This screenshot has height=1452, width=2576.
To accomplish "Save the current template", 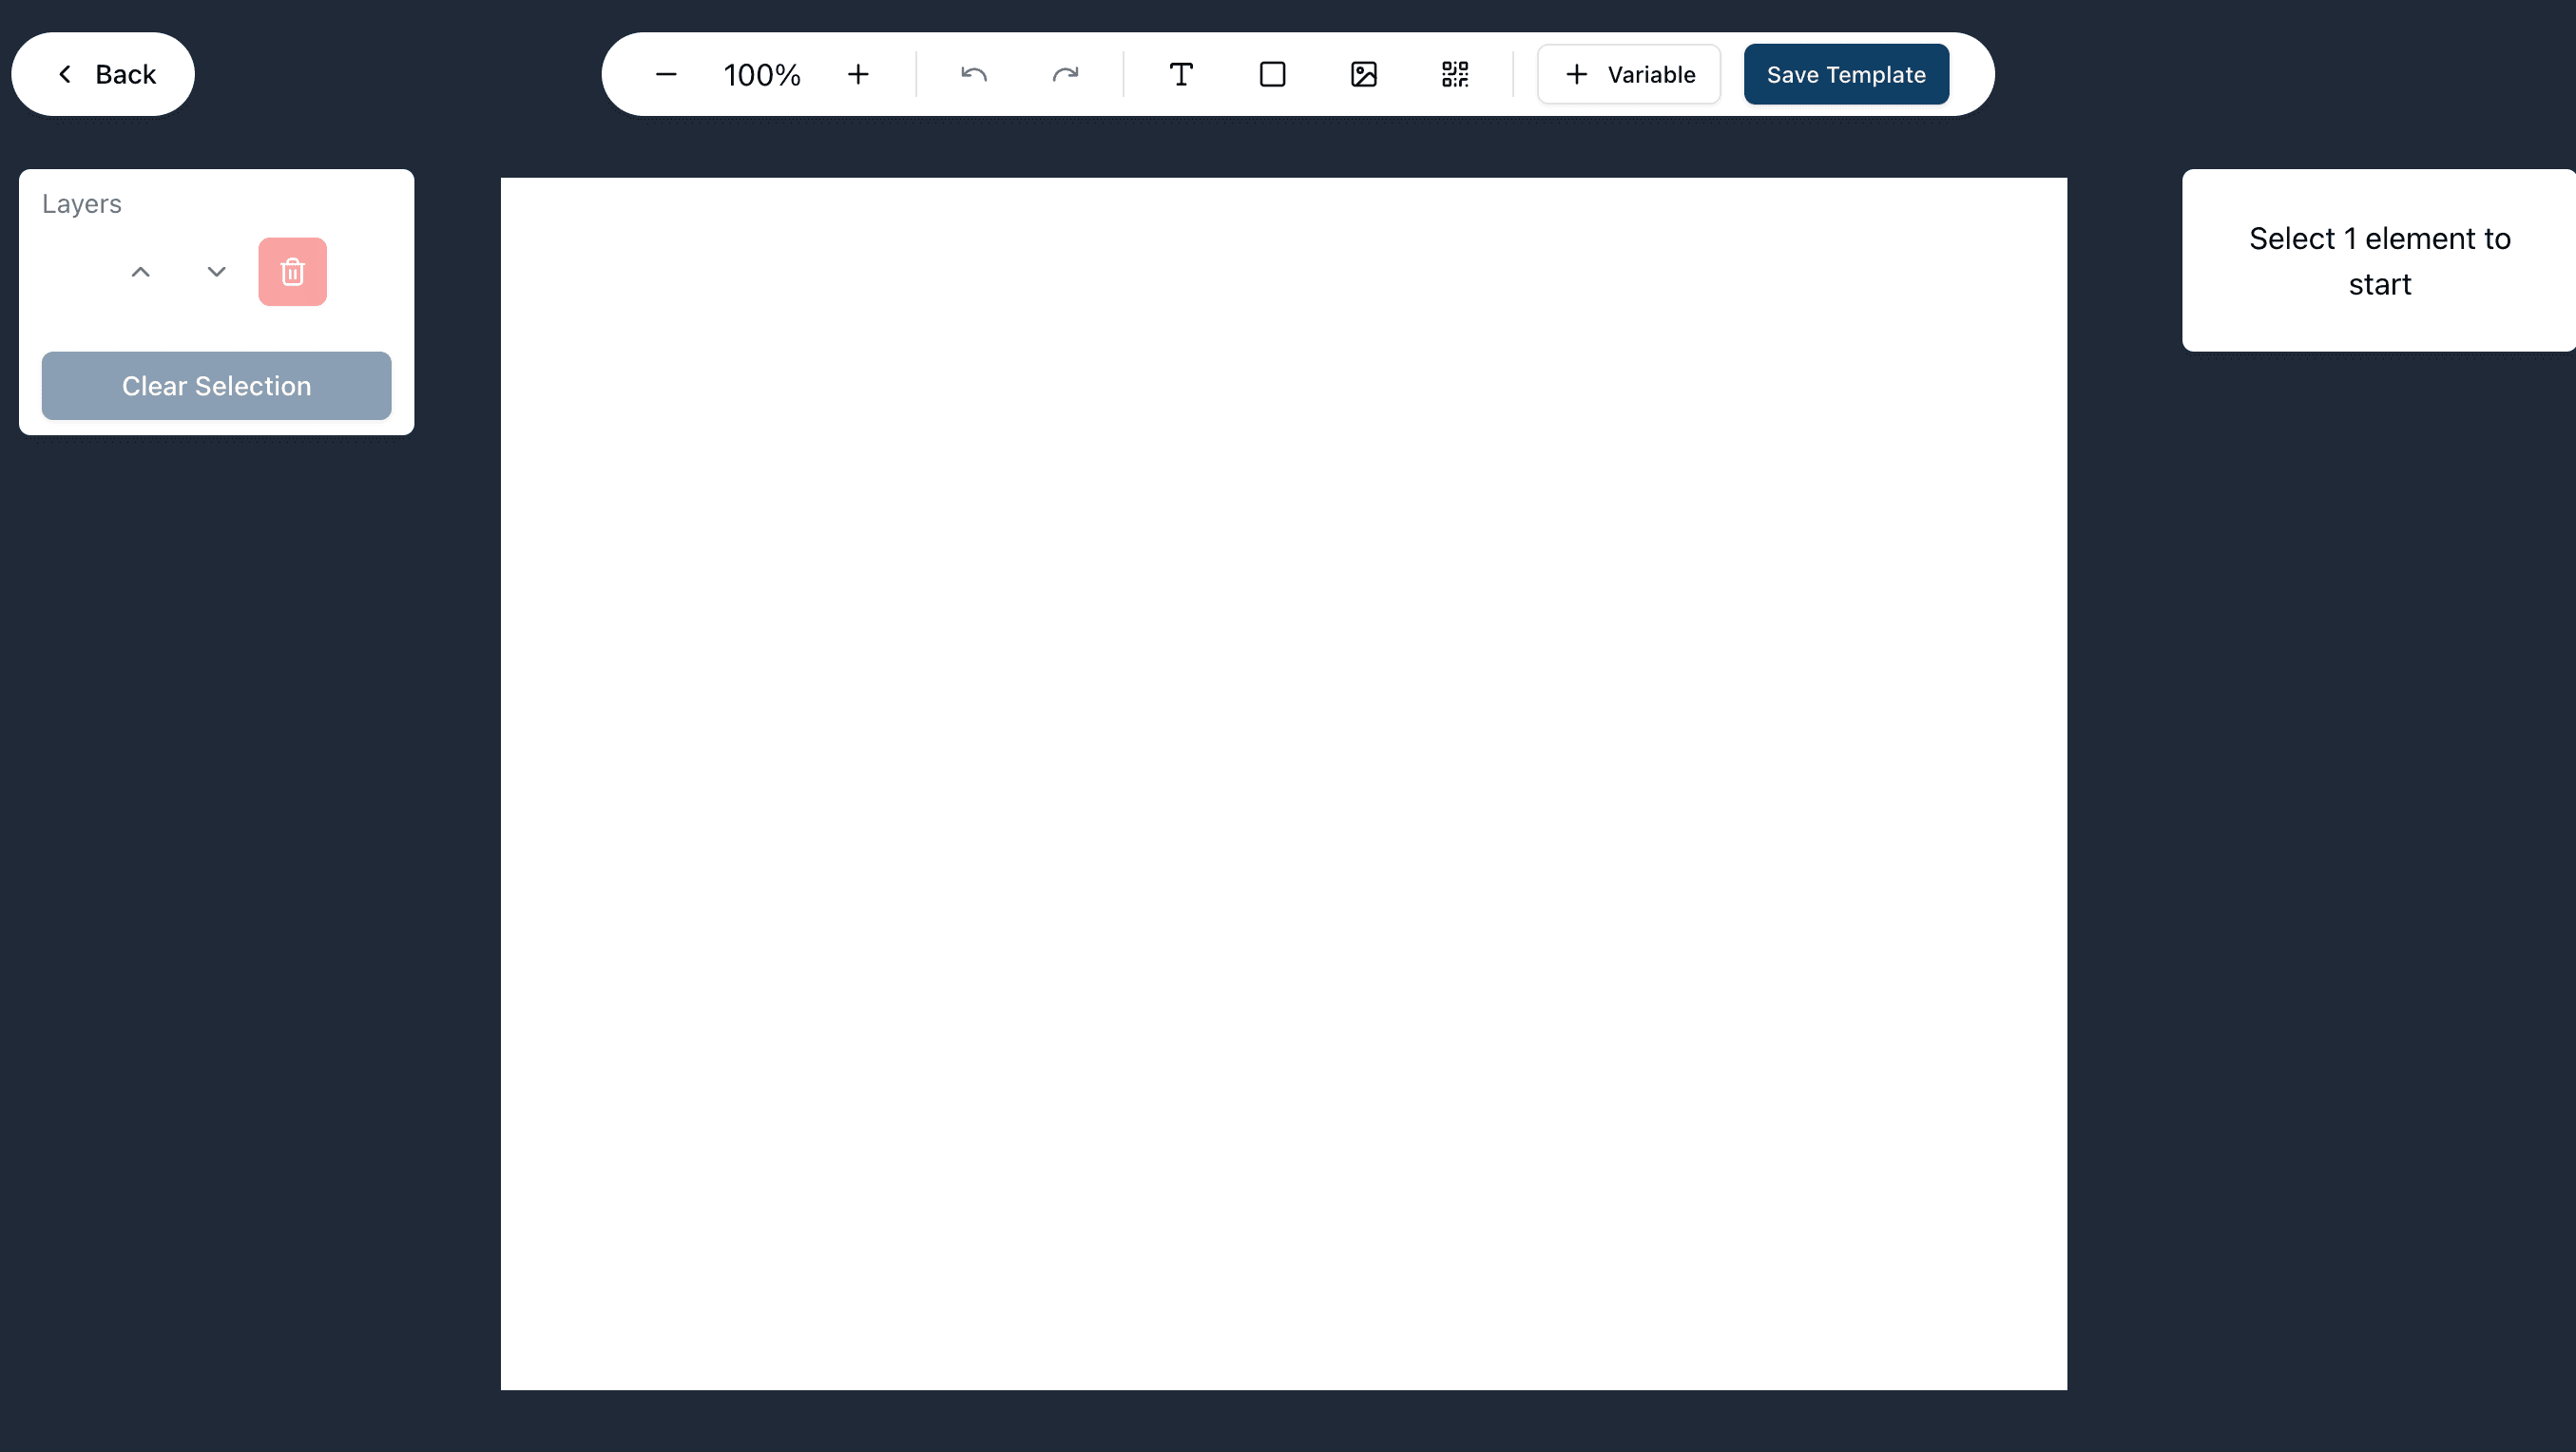I will (1845, 73).
